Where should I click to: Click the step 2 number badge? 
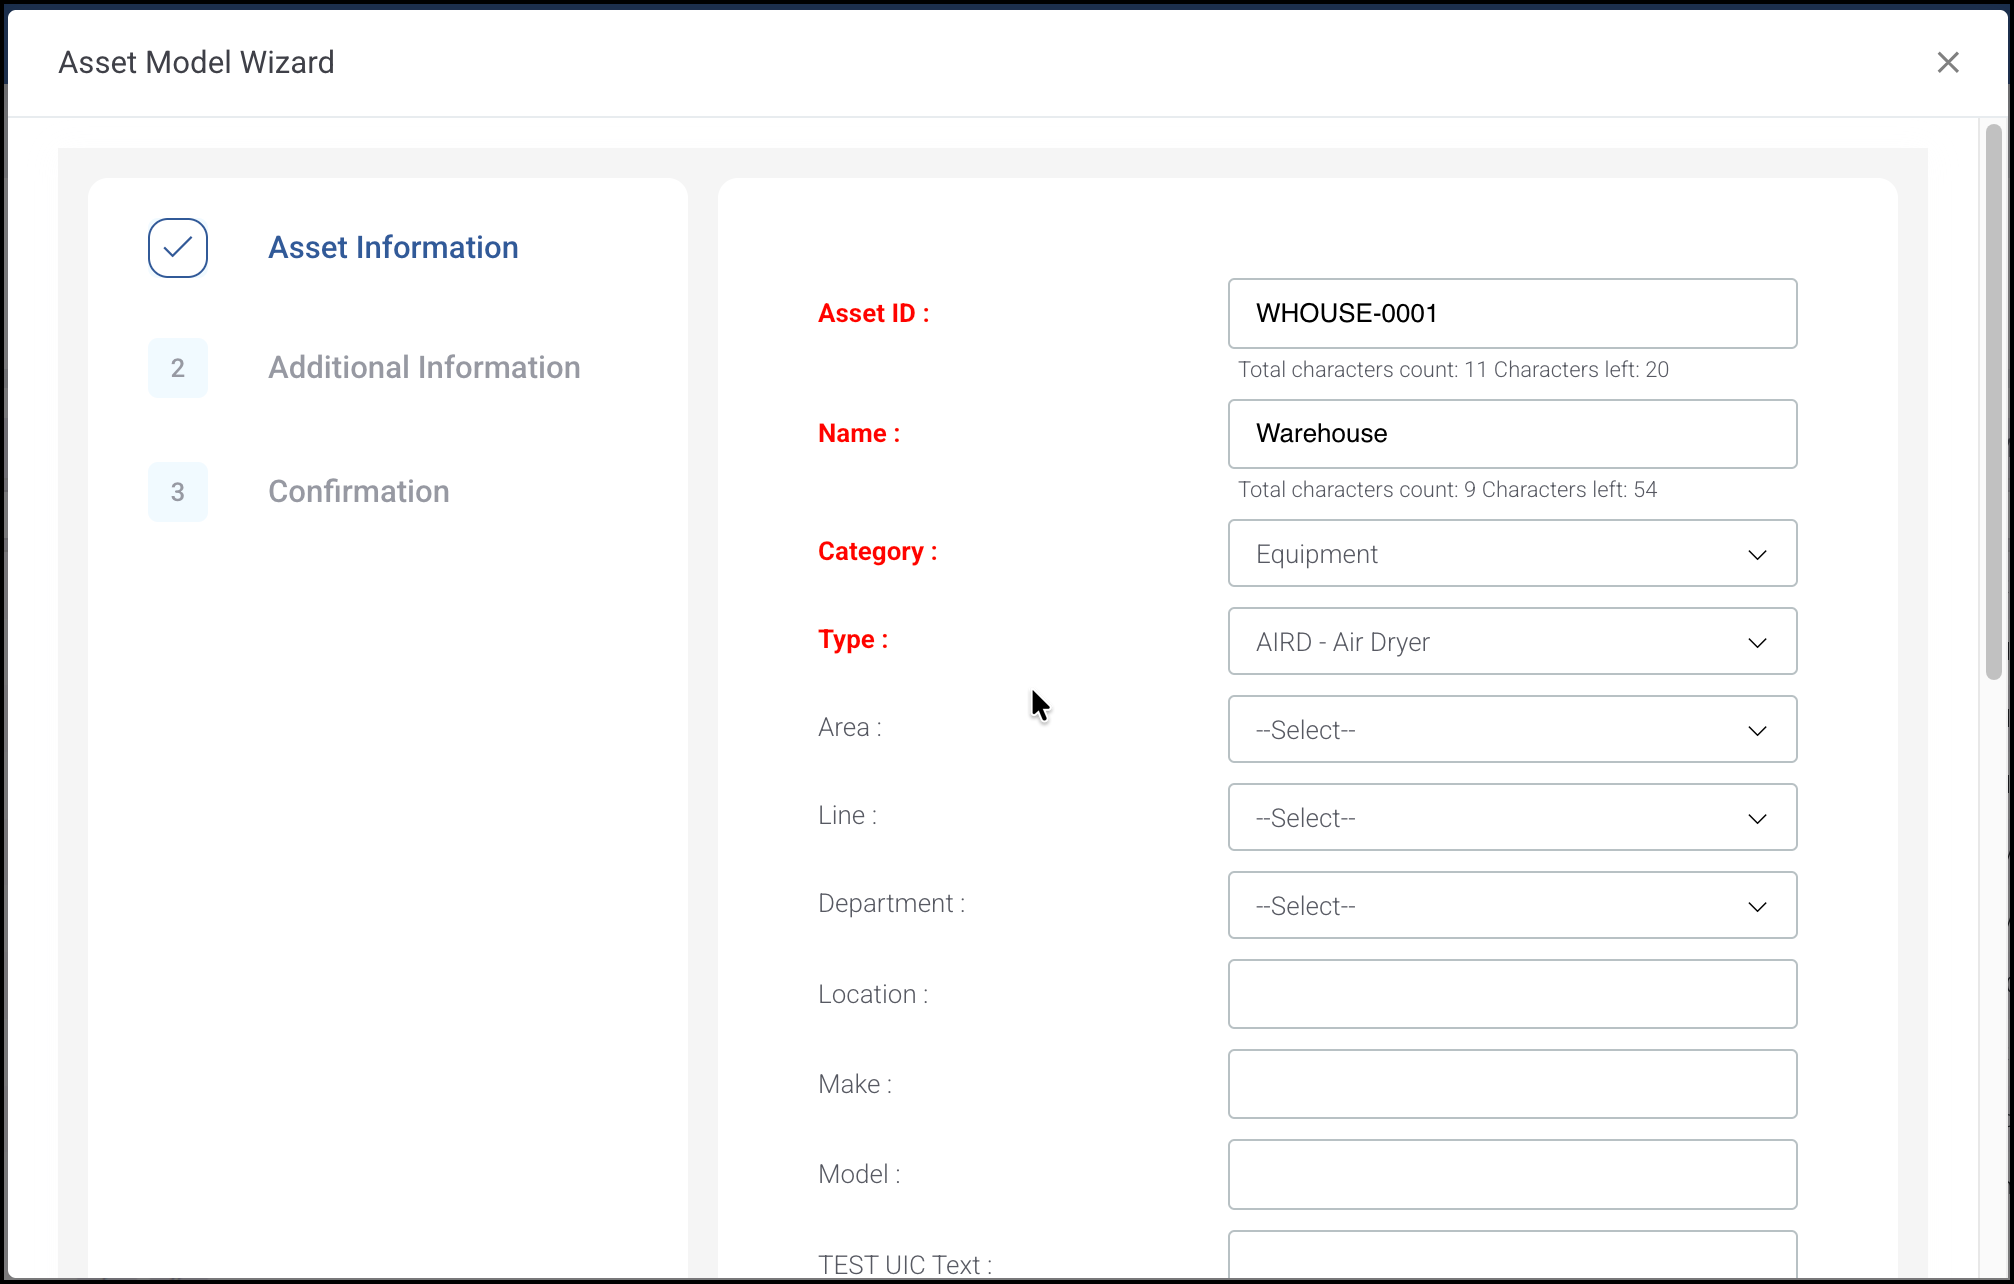tap(178, 368)
